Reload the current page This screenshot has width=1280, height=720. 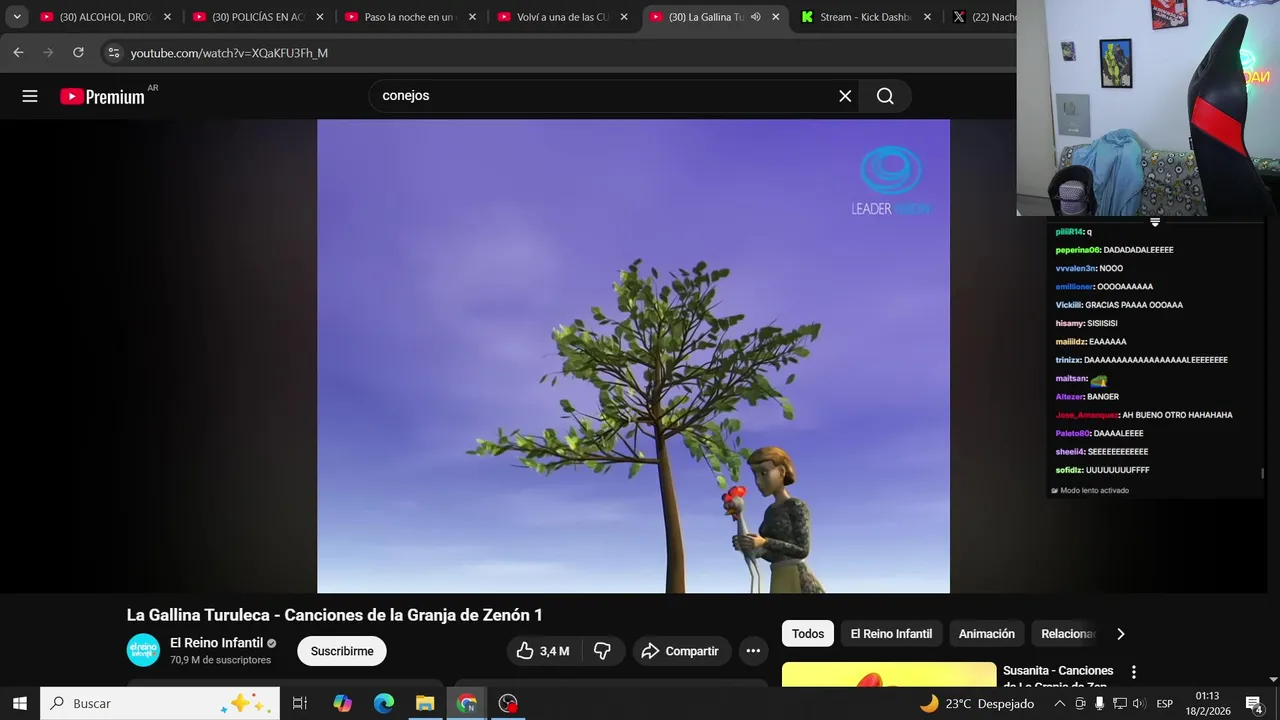[x=78, y=53]
